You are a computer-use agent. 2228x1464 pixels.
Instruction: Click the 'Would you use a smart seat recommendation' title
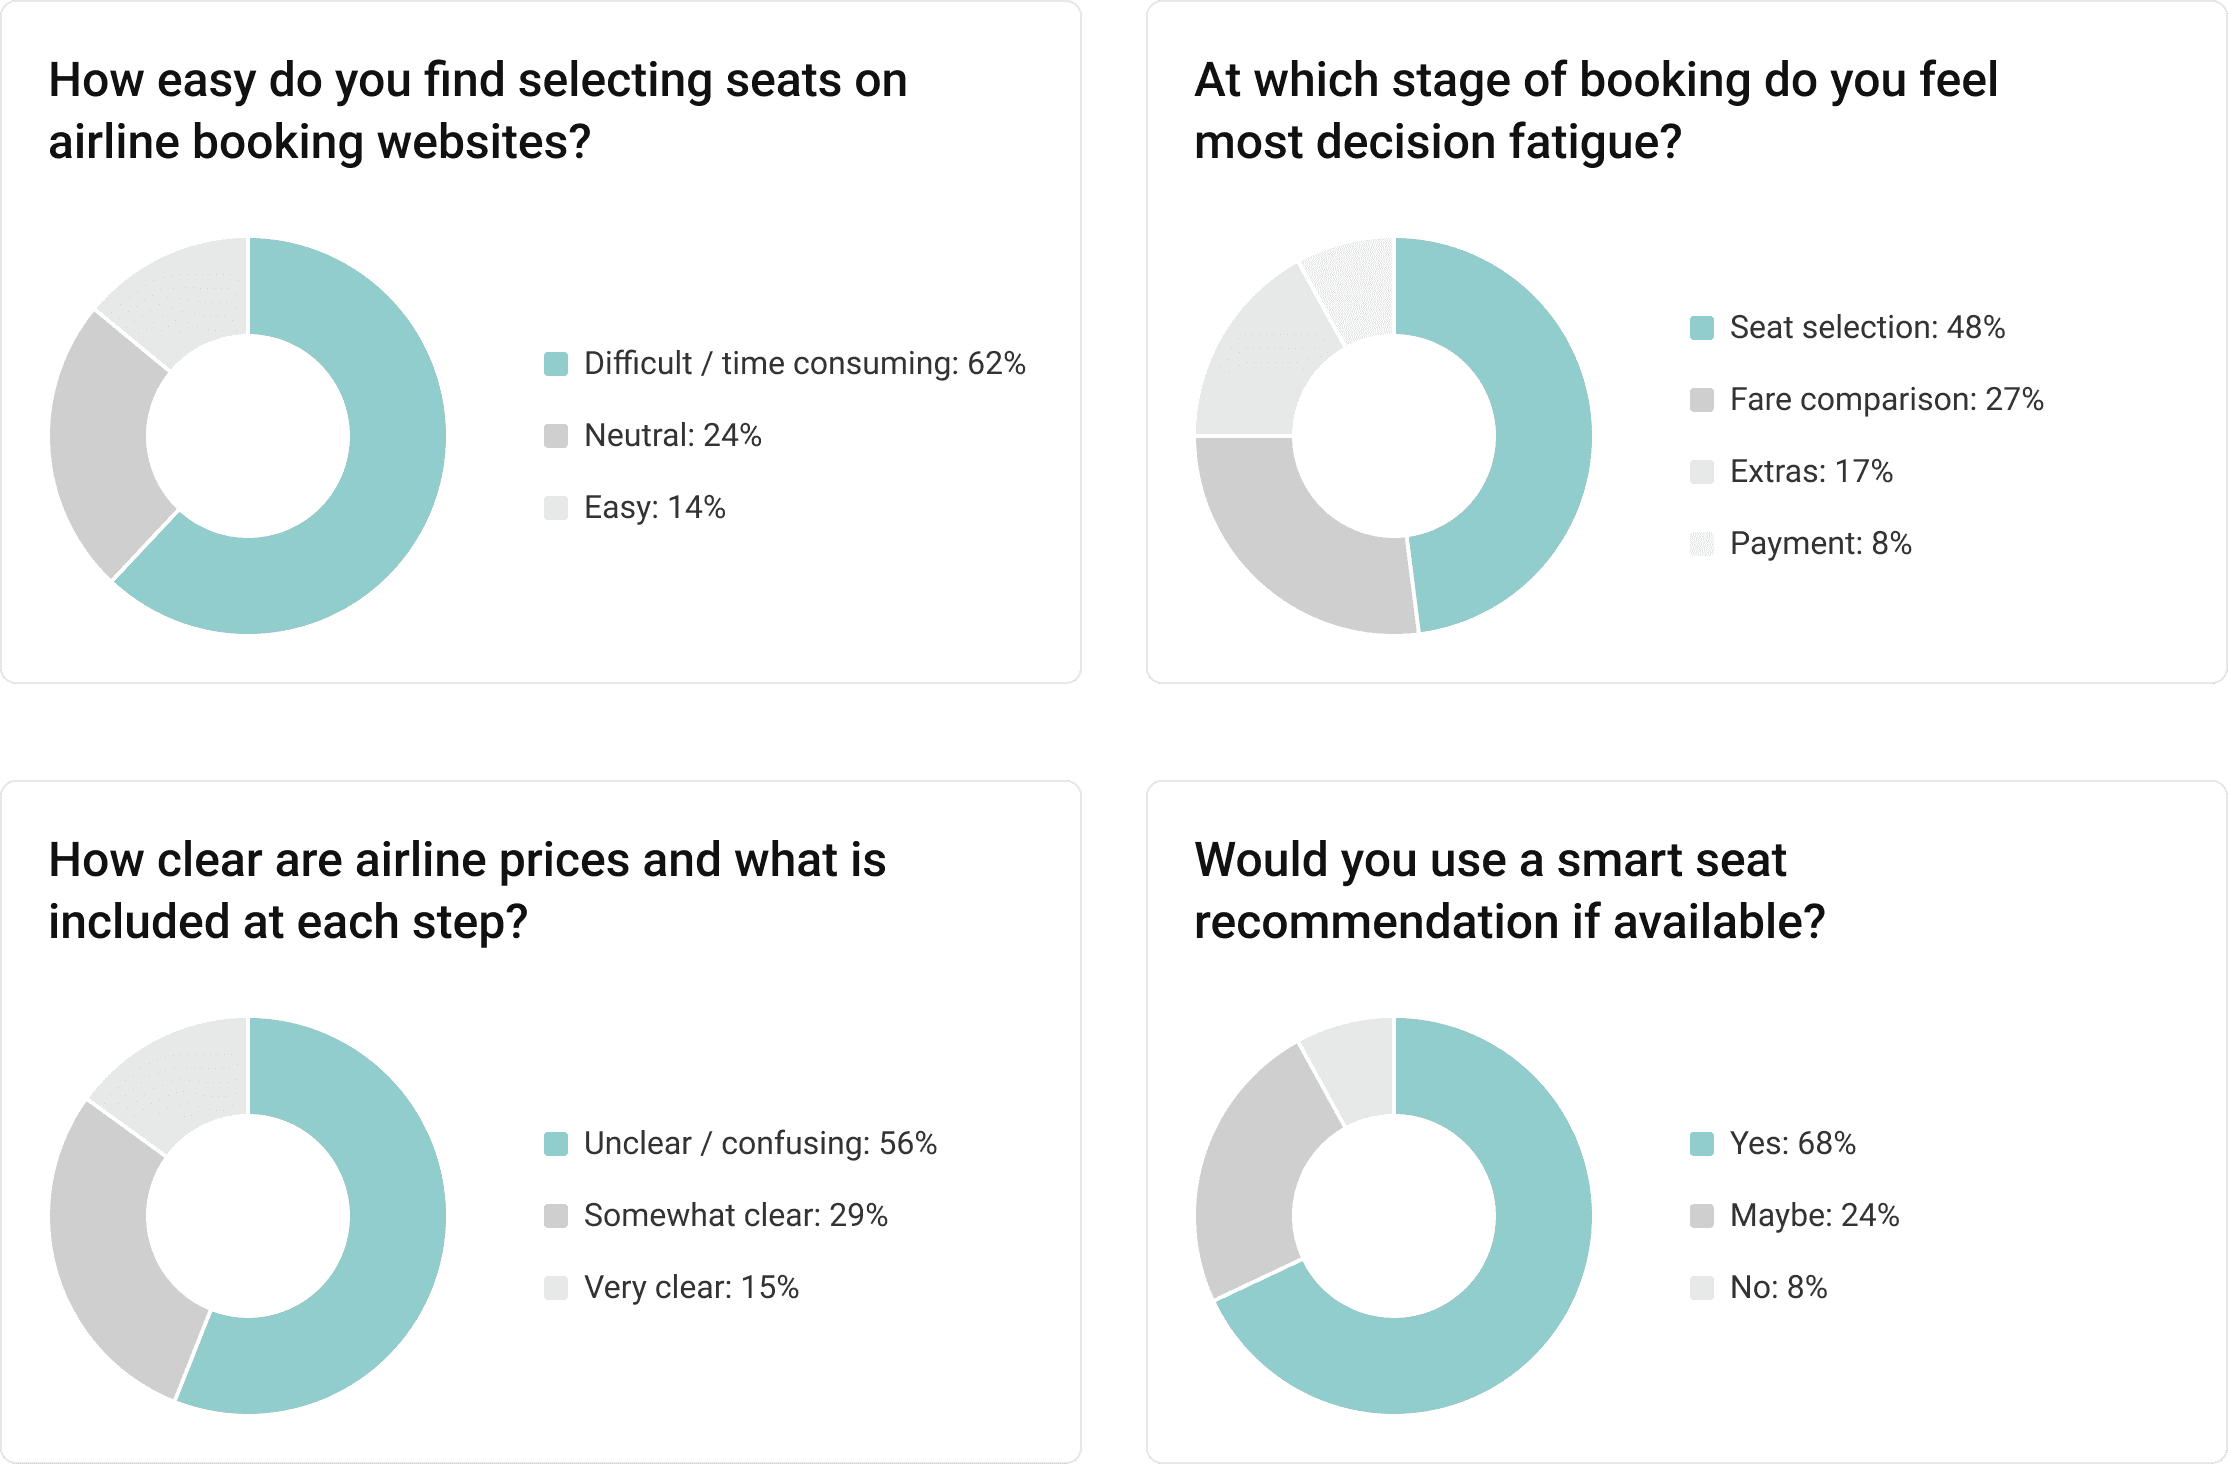(1509, 890)
